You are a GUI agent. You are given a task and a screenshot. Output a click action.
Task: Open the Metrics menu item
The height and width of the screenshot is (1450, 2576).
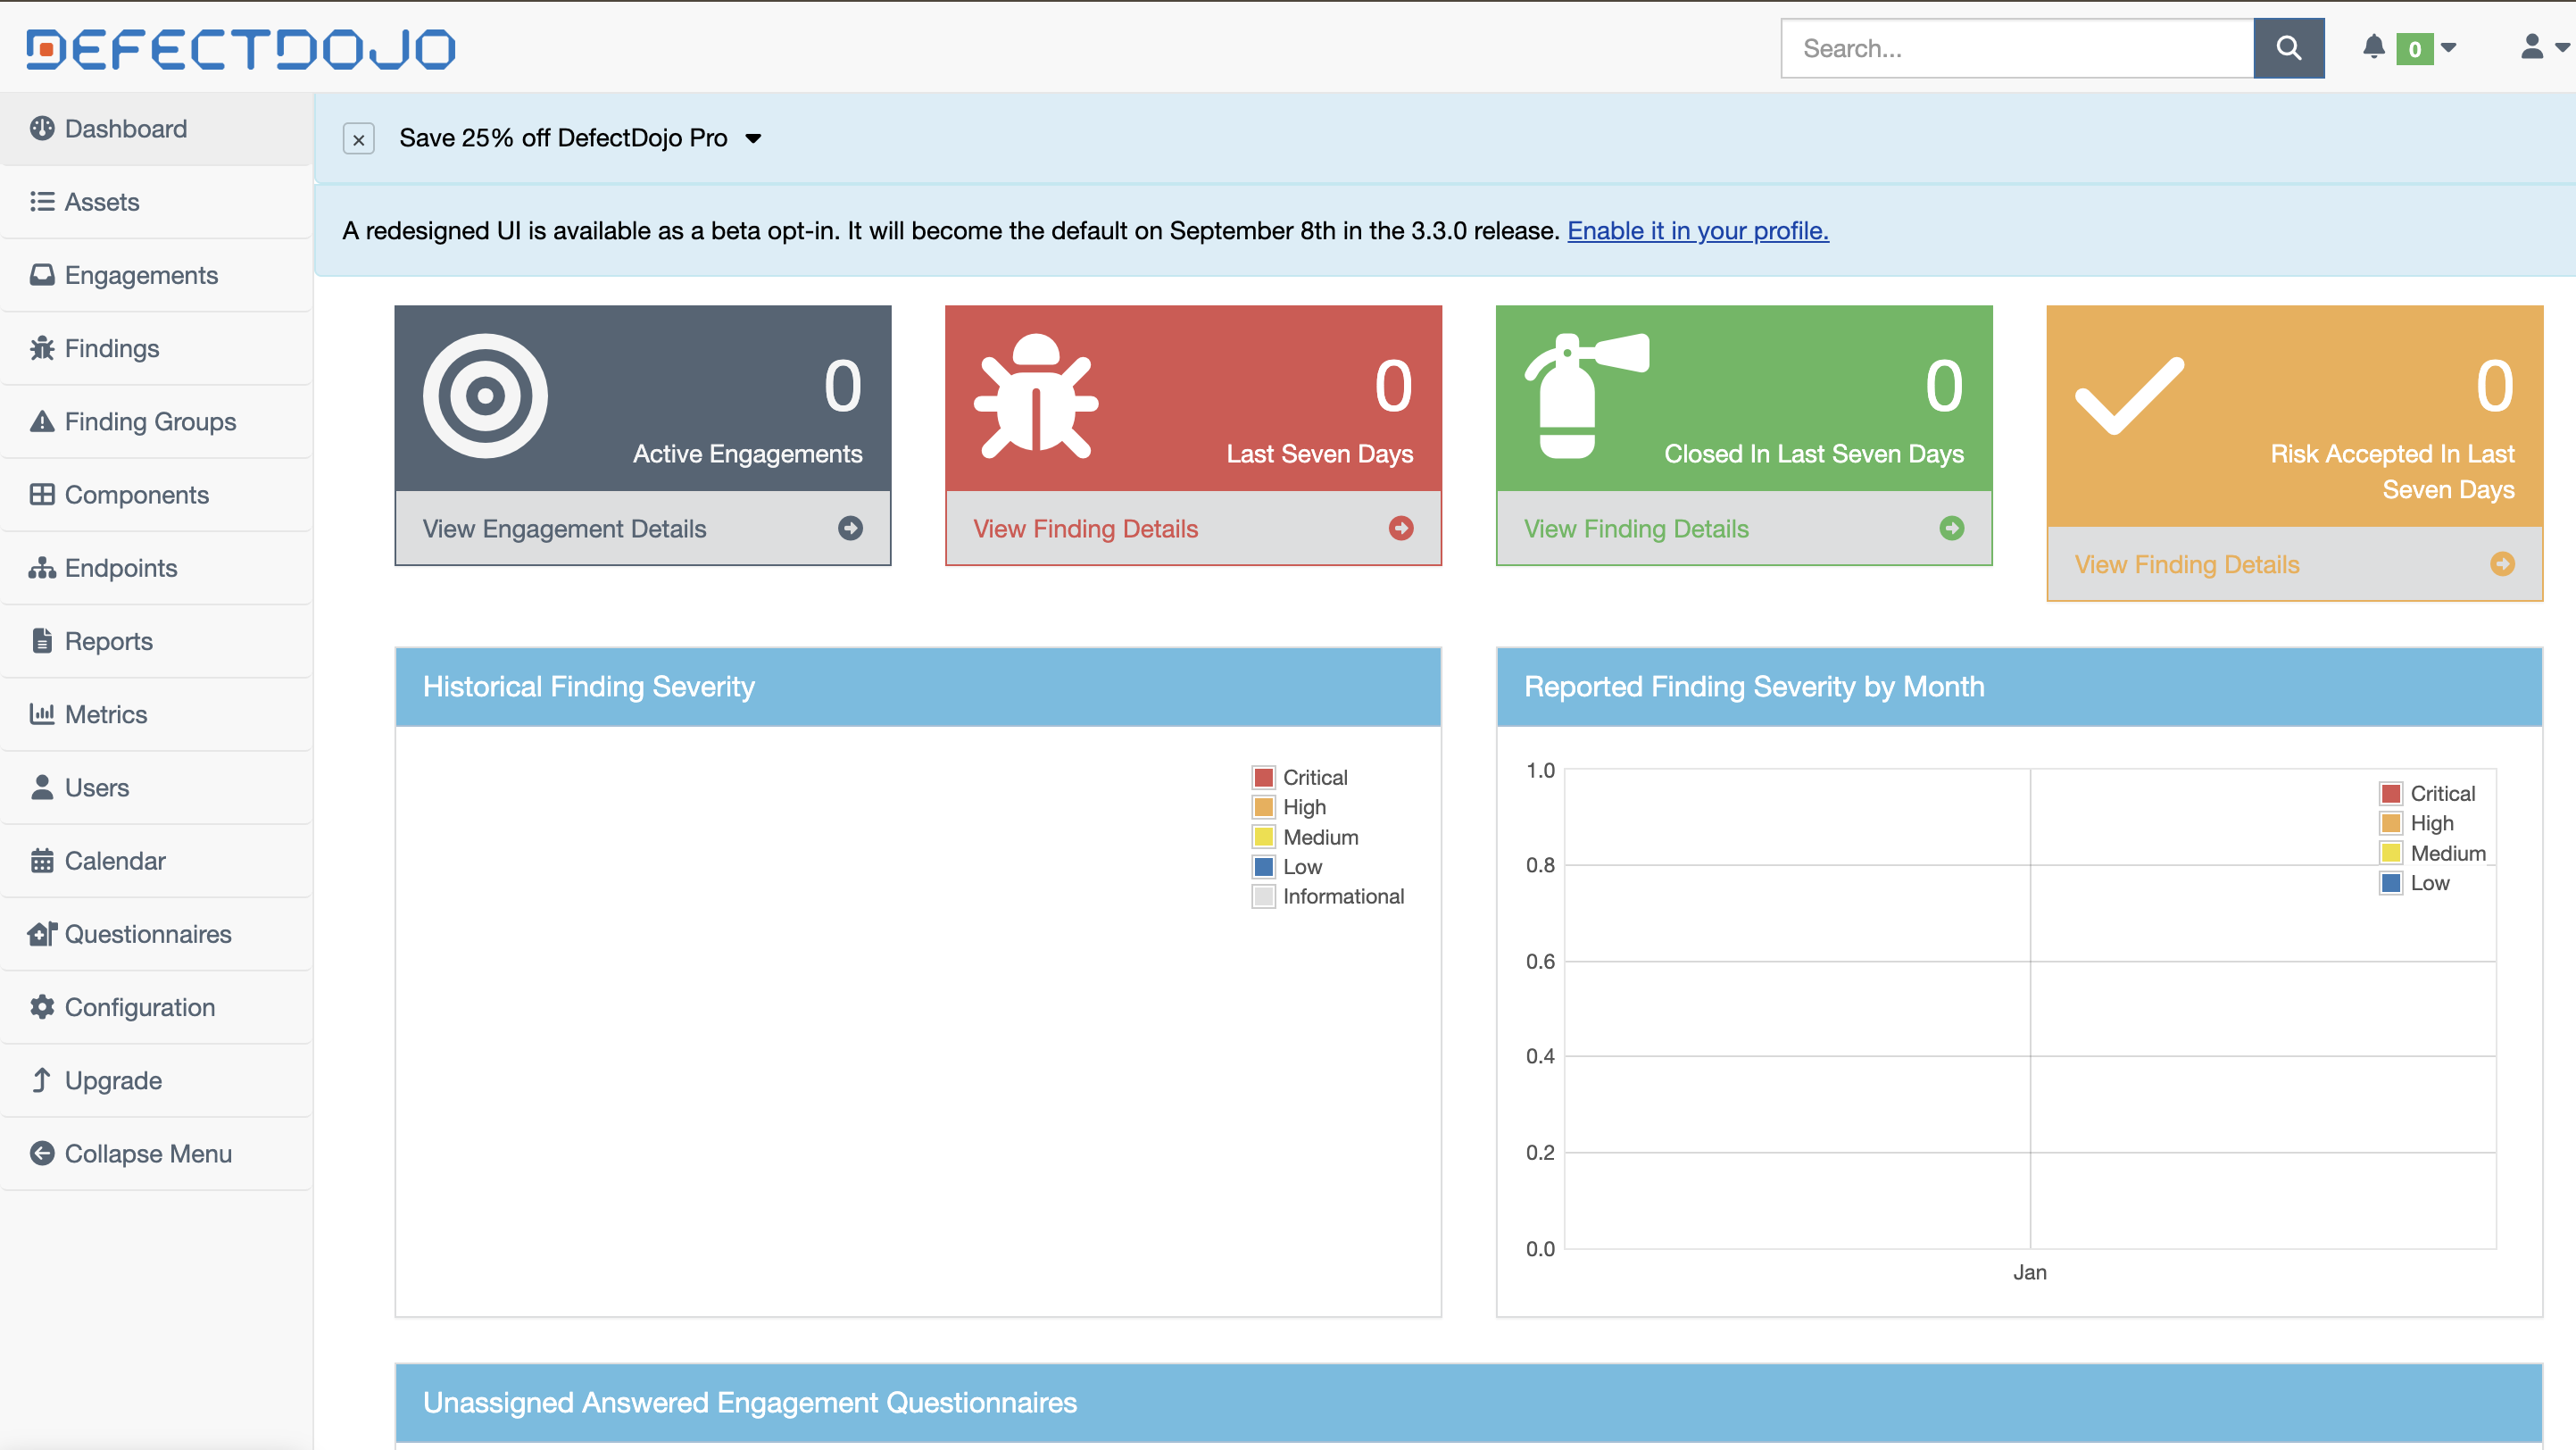tap(157, 714)
